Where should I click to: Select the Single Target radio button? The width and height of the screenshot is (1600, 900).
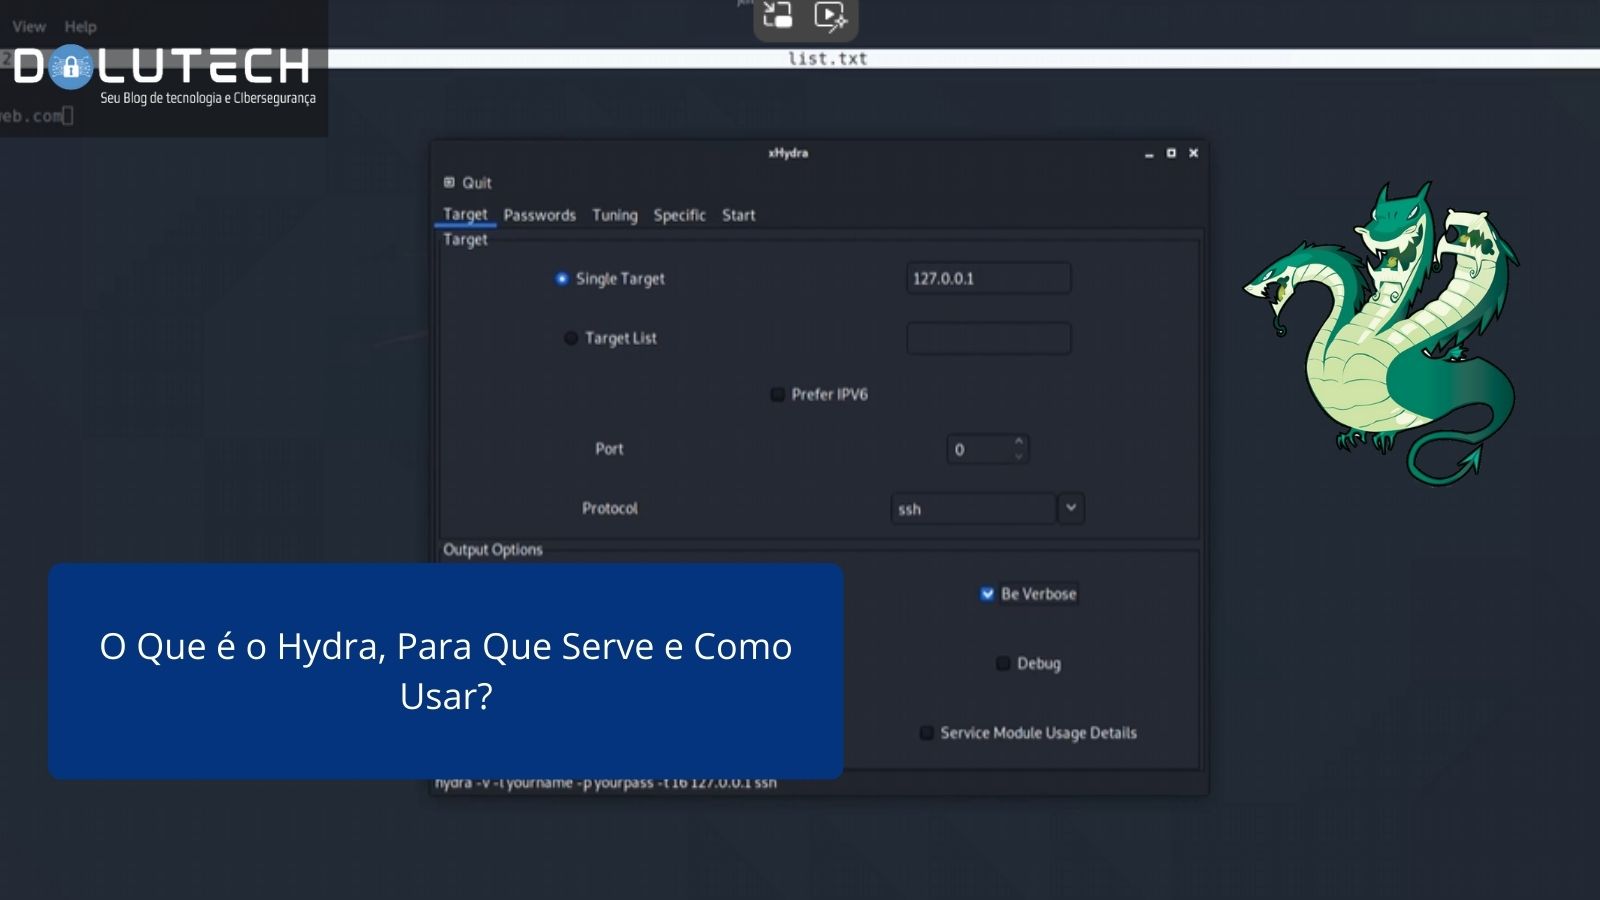pos(562,279)
